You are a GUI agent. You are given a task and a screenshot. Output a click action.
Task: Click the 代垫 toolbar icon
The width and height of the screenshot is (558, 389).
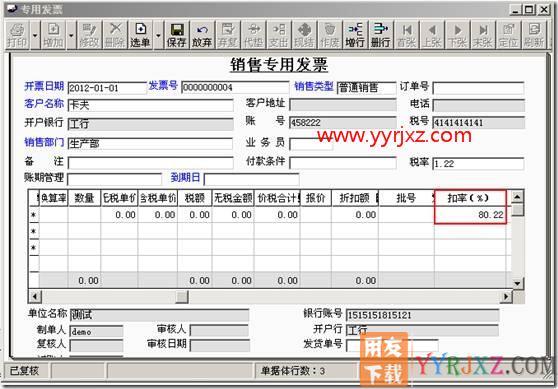[x=253, y=35]
